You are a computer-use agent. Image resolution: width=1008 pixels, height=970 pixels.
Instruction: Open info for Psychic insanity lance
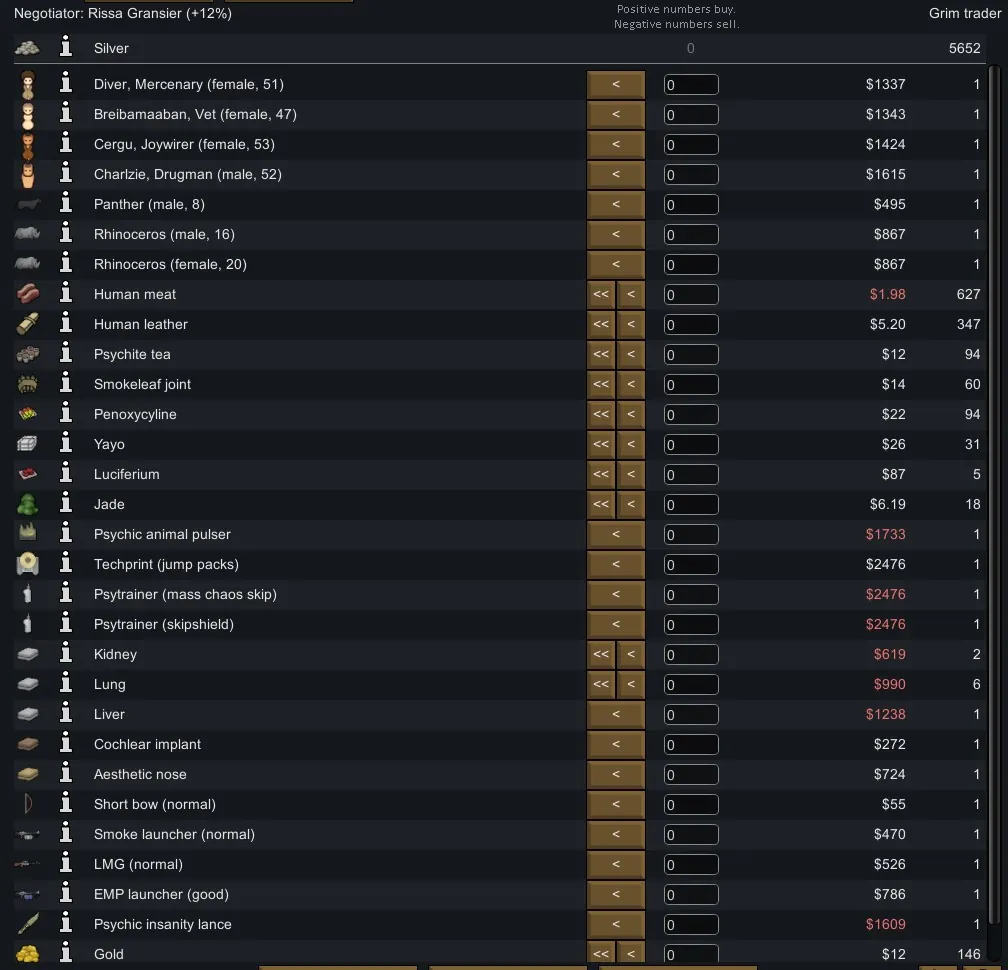pyautogui.click(x=66, y=924)
